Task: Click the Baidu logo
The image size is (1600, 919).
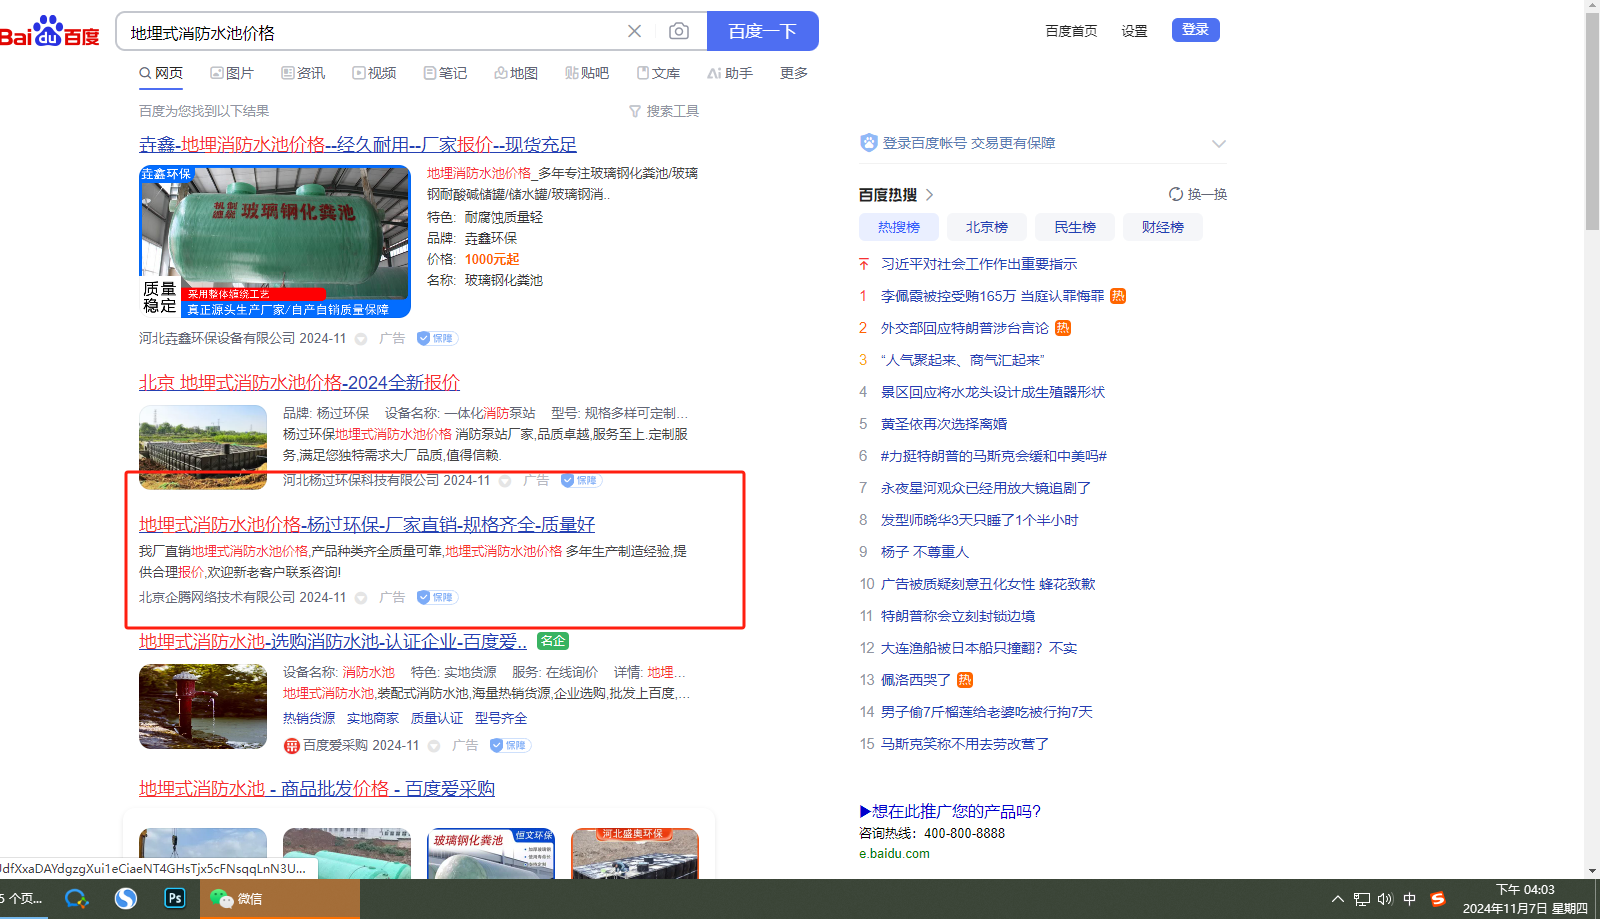Action: [50, 32]
